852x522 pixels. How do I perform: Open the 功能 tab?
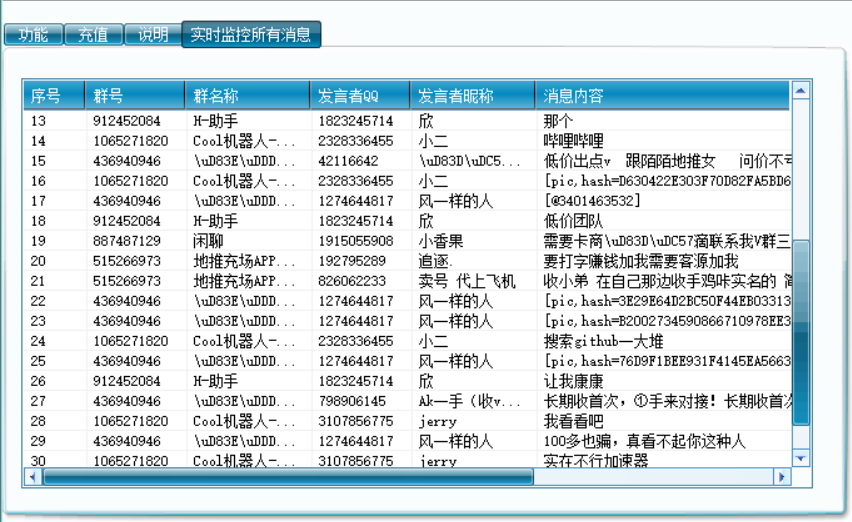(x=33, y=35)
